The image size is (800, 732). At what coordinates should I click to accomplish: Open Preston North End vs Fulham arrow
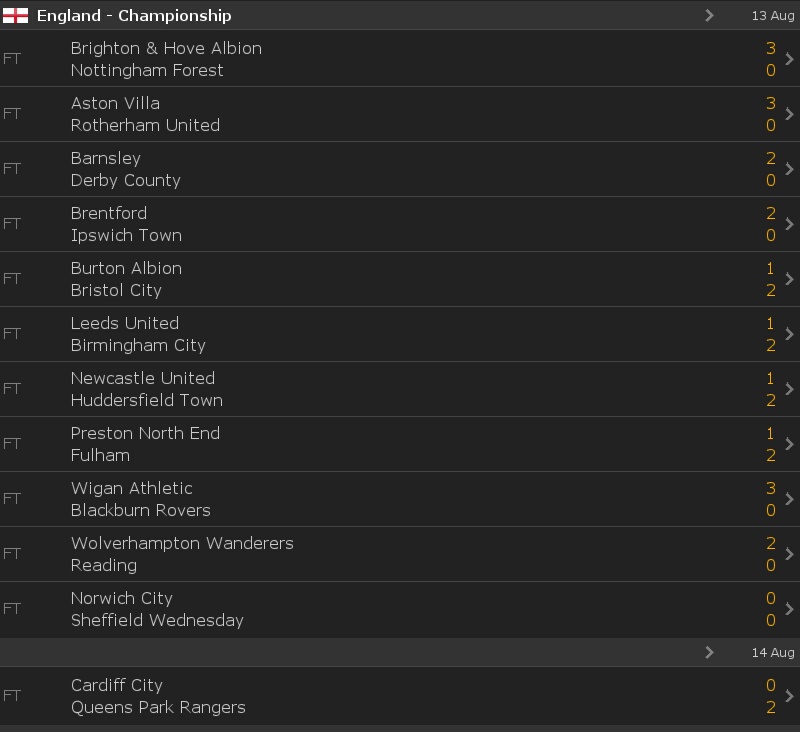[x=789, y=444]
